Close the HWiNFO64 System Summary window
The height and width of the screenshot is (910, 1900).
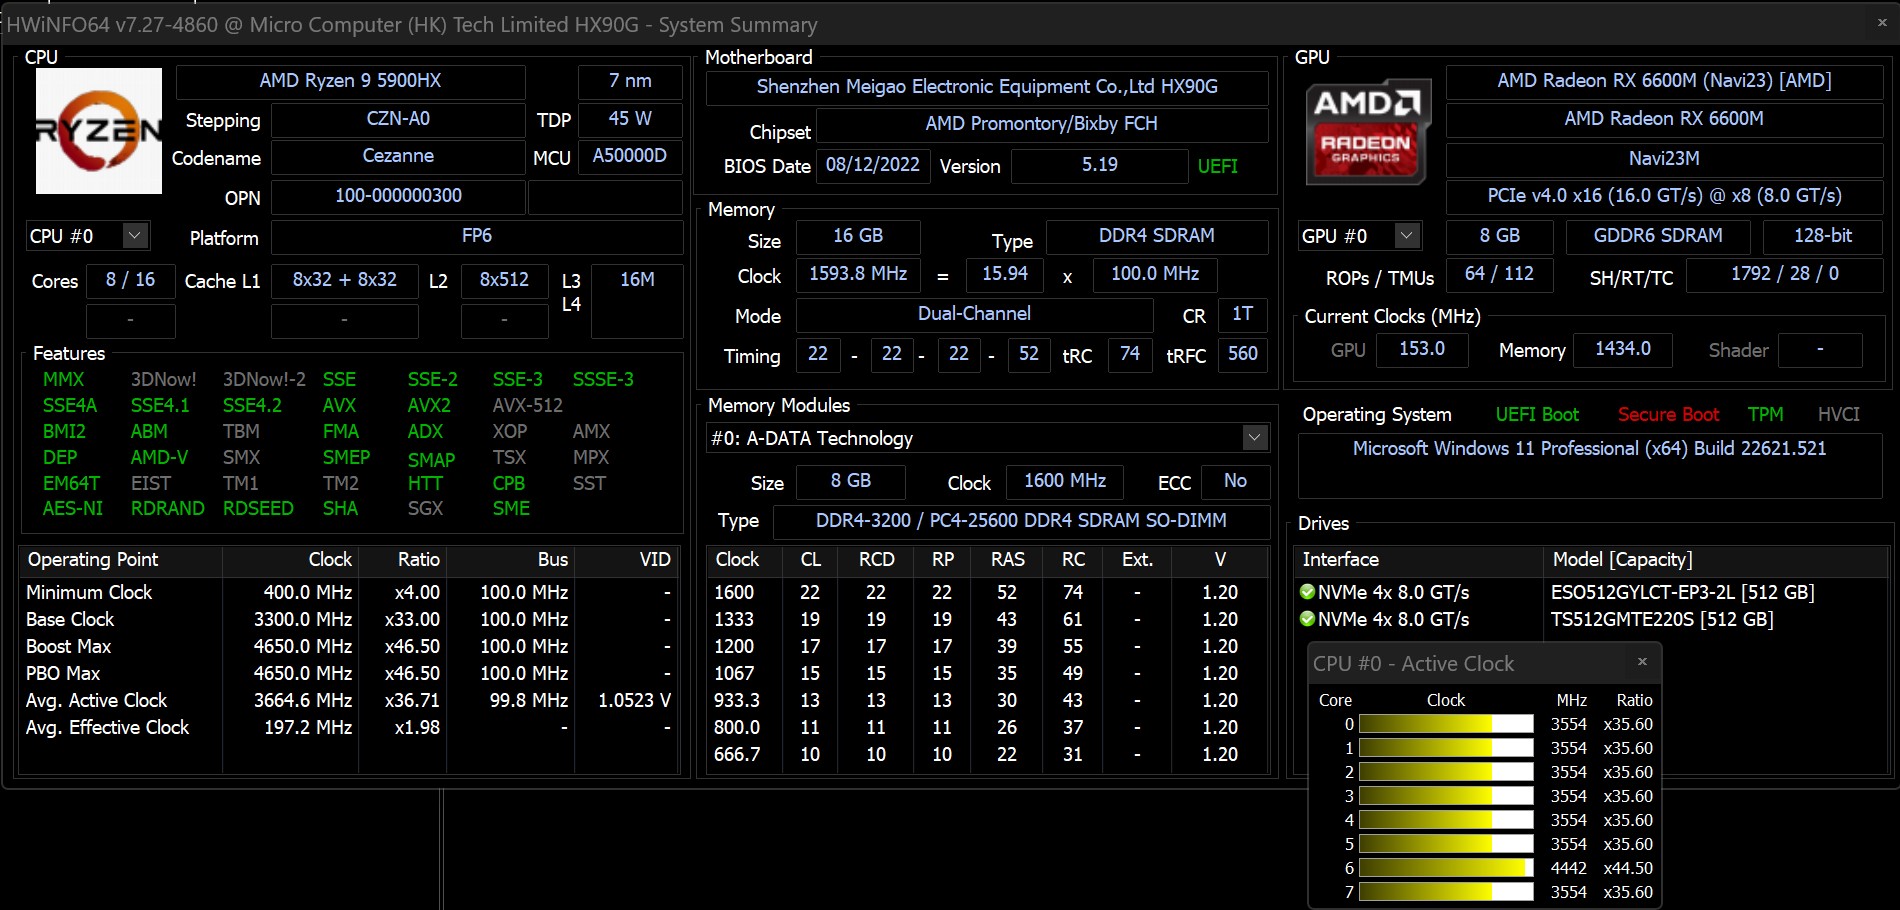(x=1882, y=23)
